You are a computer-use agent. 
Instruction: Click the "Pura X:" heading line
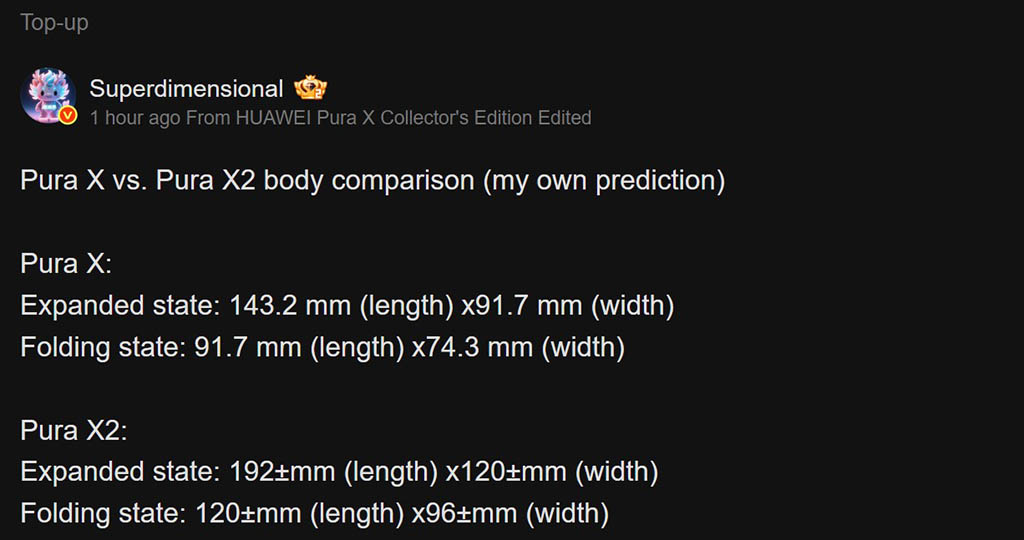pos(66,264)
